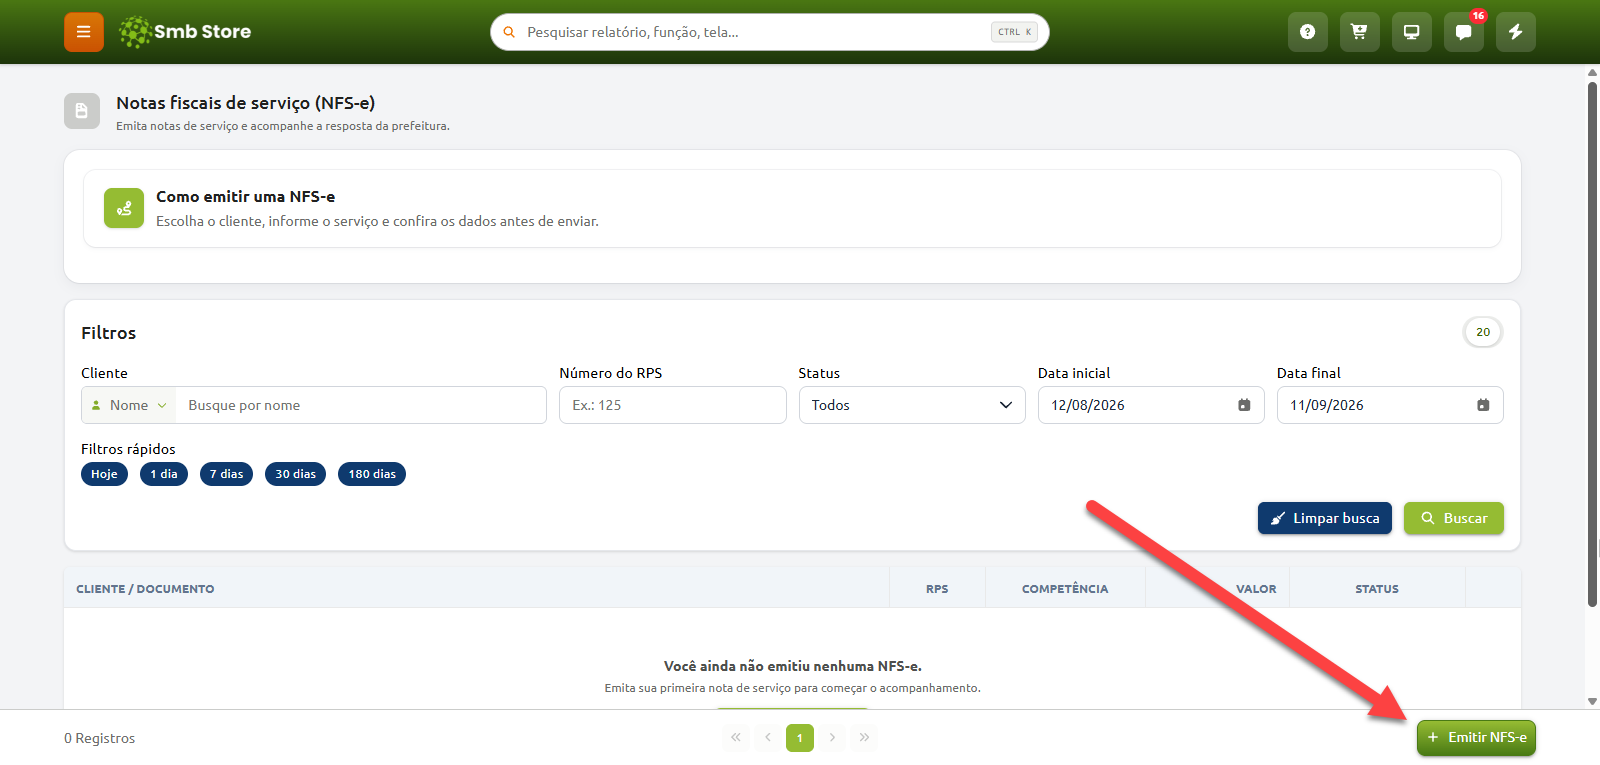Expand the Nome client search type dropdown
Screen dimensions: 1600x765
(129, 405)
